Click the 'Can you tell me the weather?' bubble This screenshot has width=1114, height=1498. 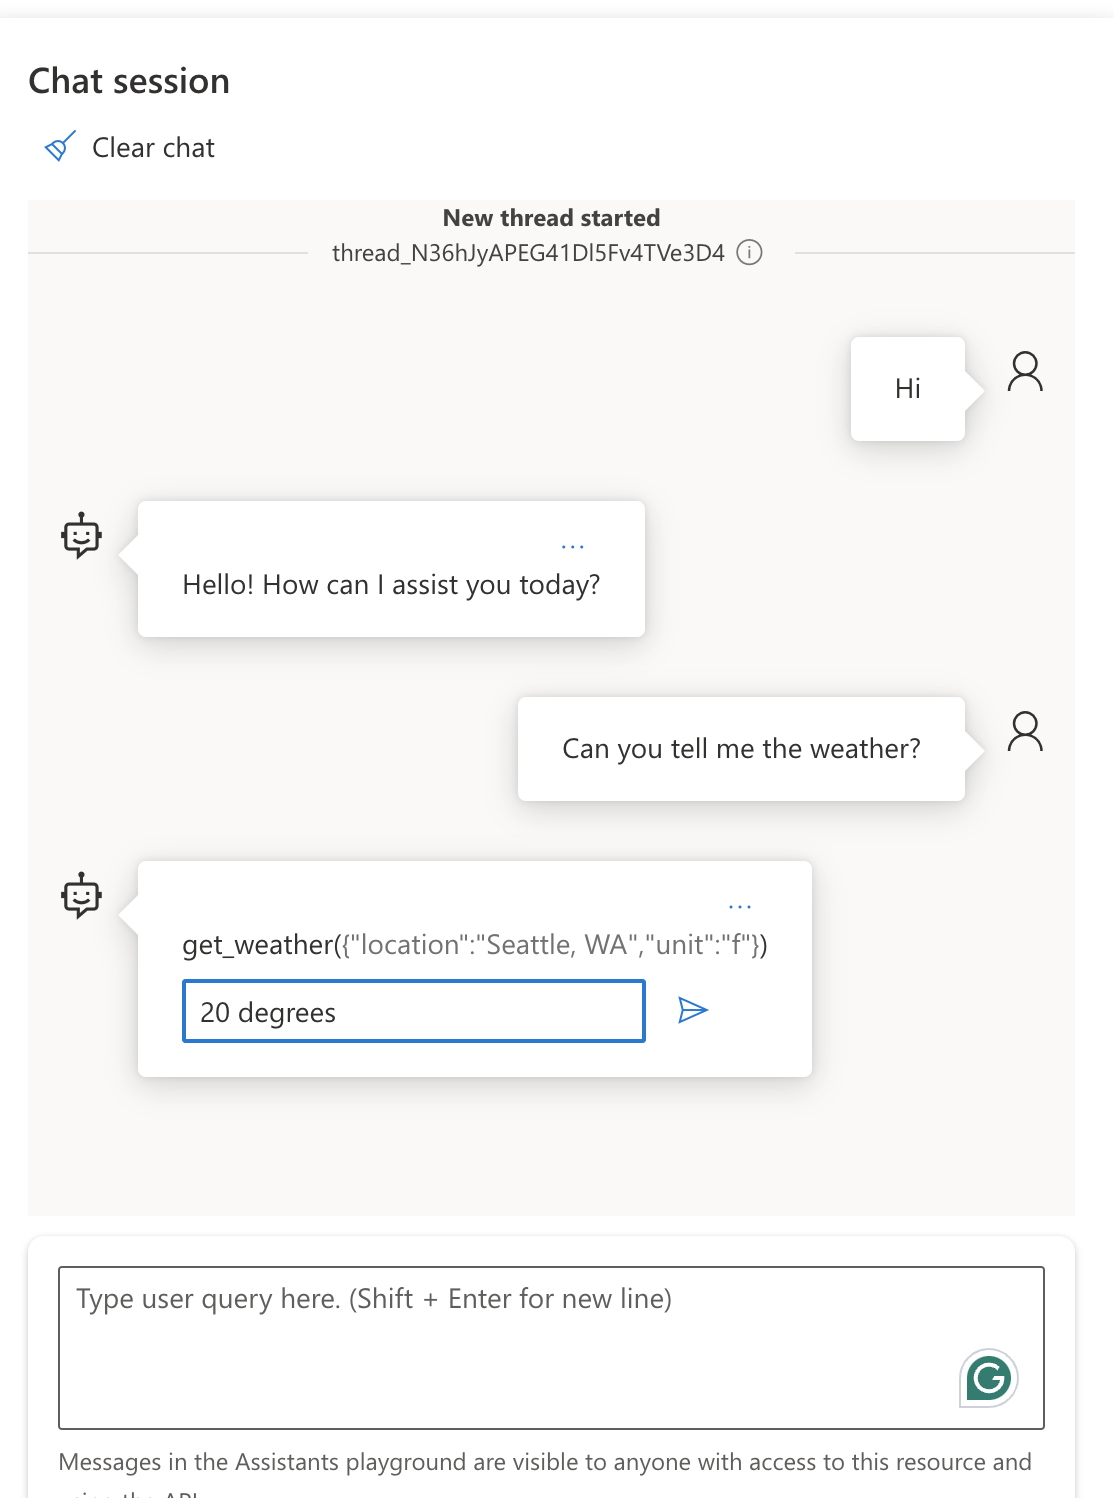tap(741, 749)
